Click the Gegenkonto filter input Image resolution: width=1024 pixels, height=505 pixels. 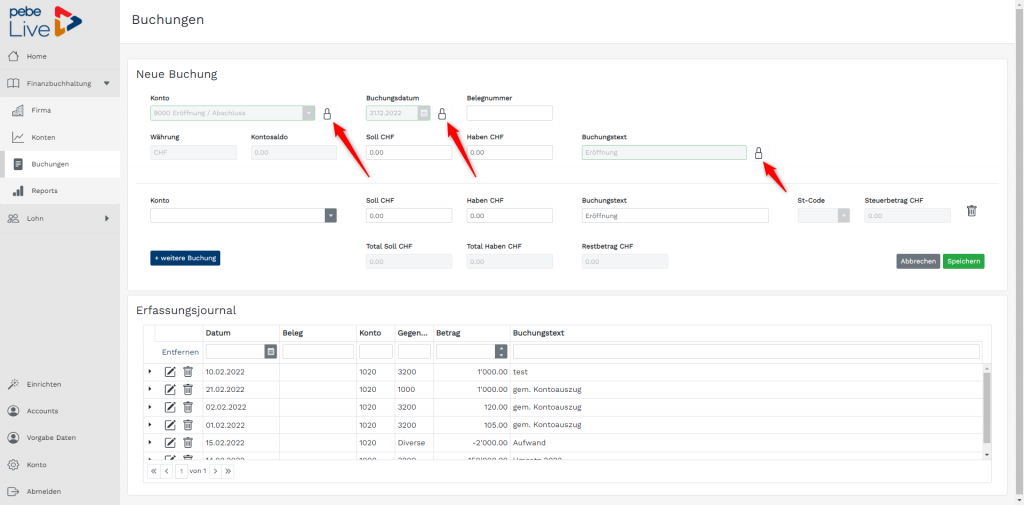[414, 351]
